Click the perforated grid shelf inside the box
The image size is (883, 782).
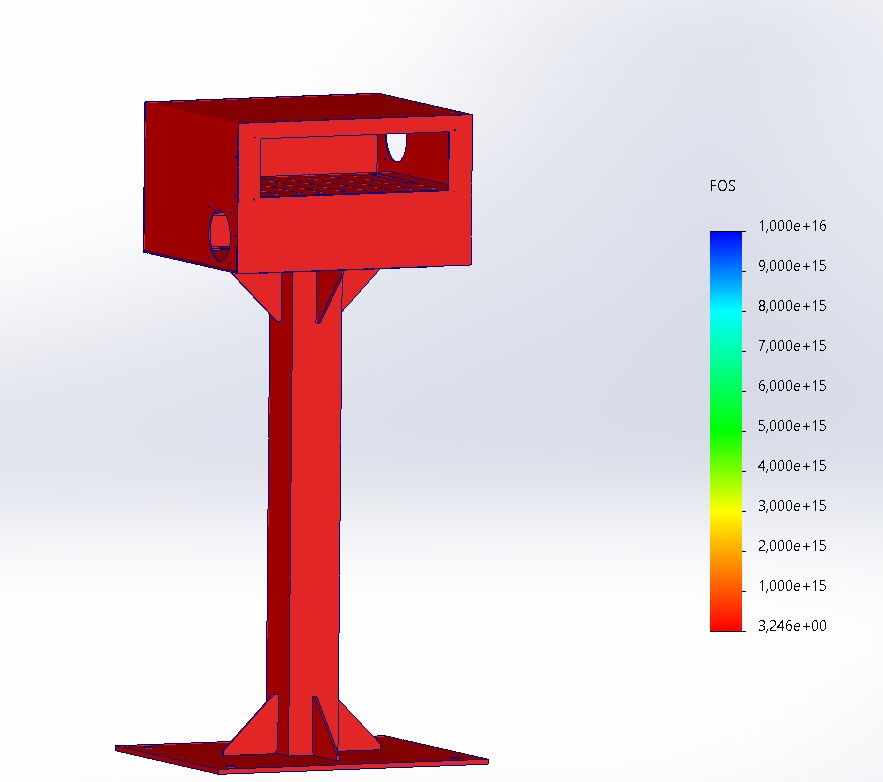(x=350, y=183)
